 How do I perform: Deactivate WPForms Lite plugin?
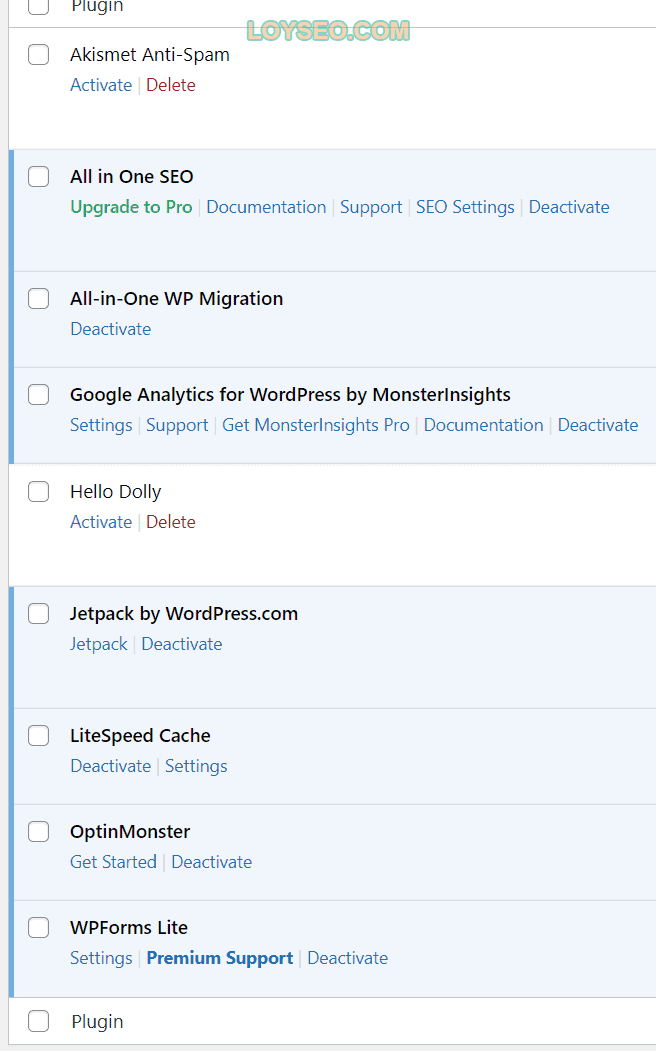tap(347, 959)
